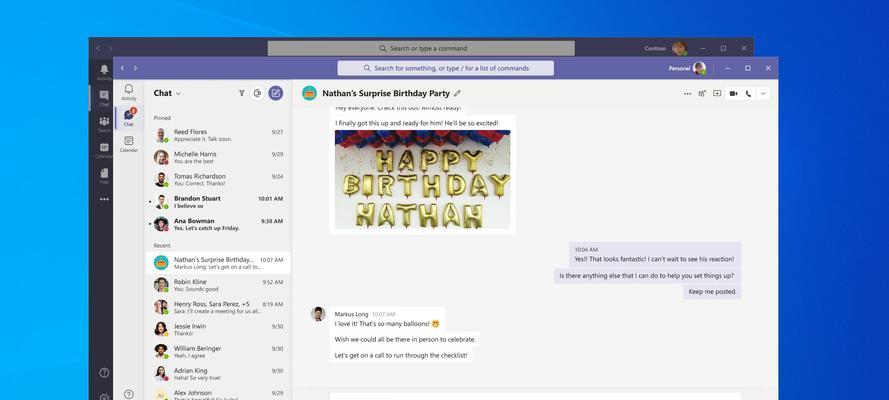Start a Meet now from chat list header
This screenshot has width=889, height=400.
(x=257, y=93)
